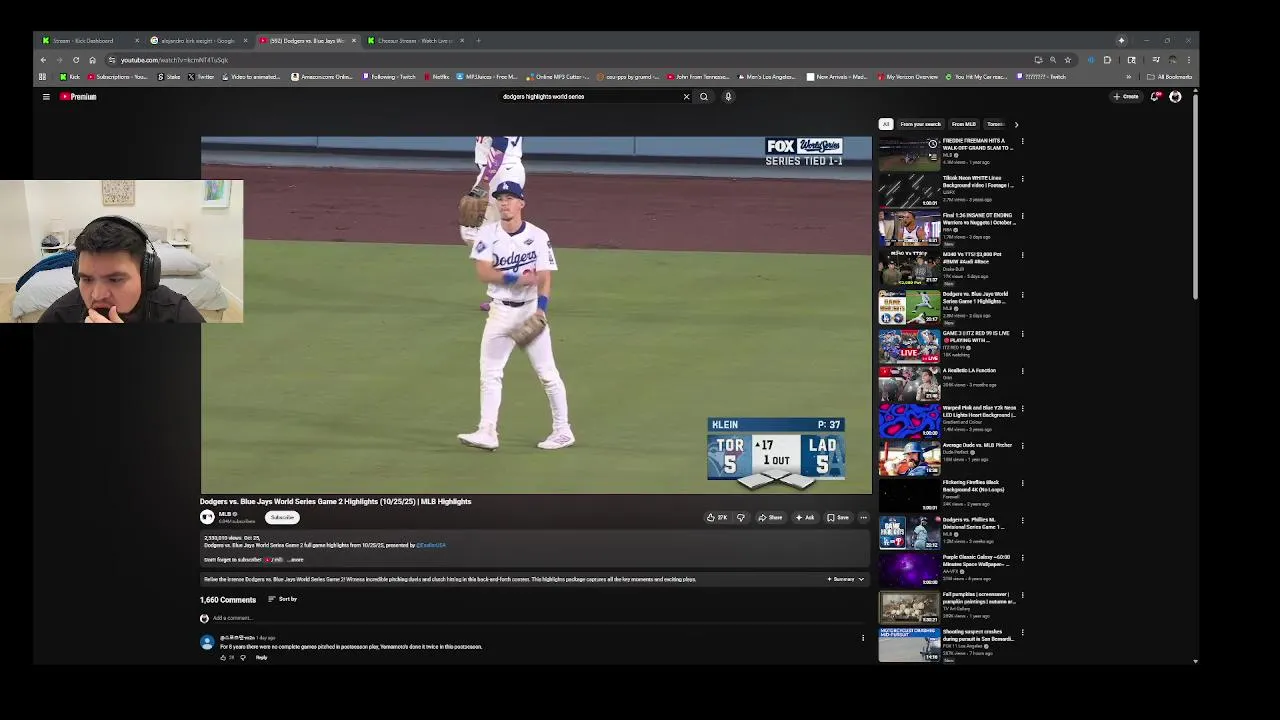The image size is (1280, 720).
Task: Open the Dodgers vs. Phillies Division Series thumbnail
Action: pyautogui.click(x=909, y=533)
